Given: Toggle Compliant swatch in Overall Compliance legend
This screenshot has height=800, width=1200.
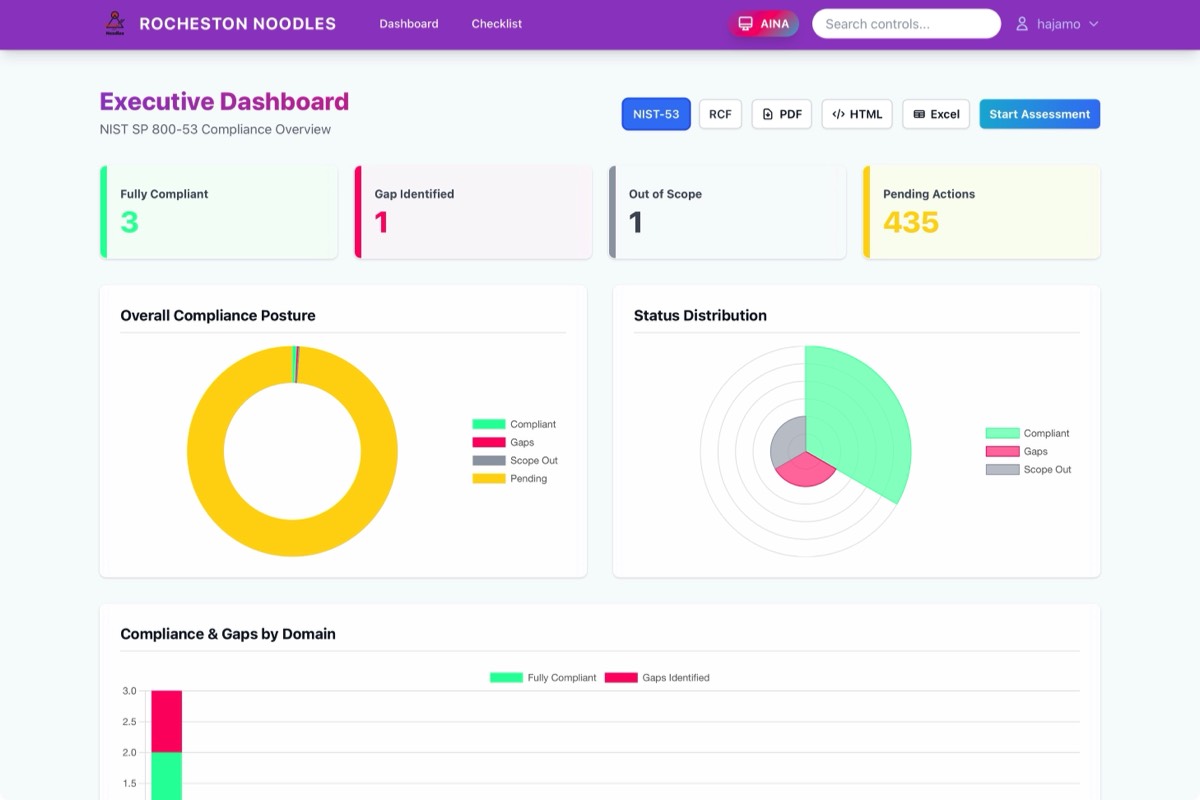Looking at the screenshot, I should [489, 425].
